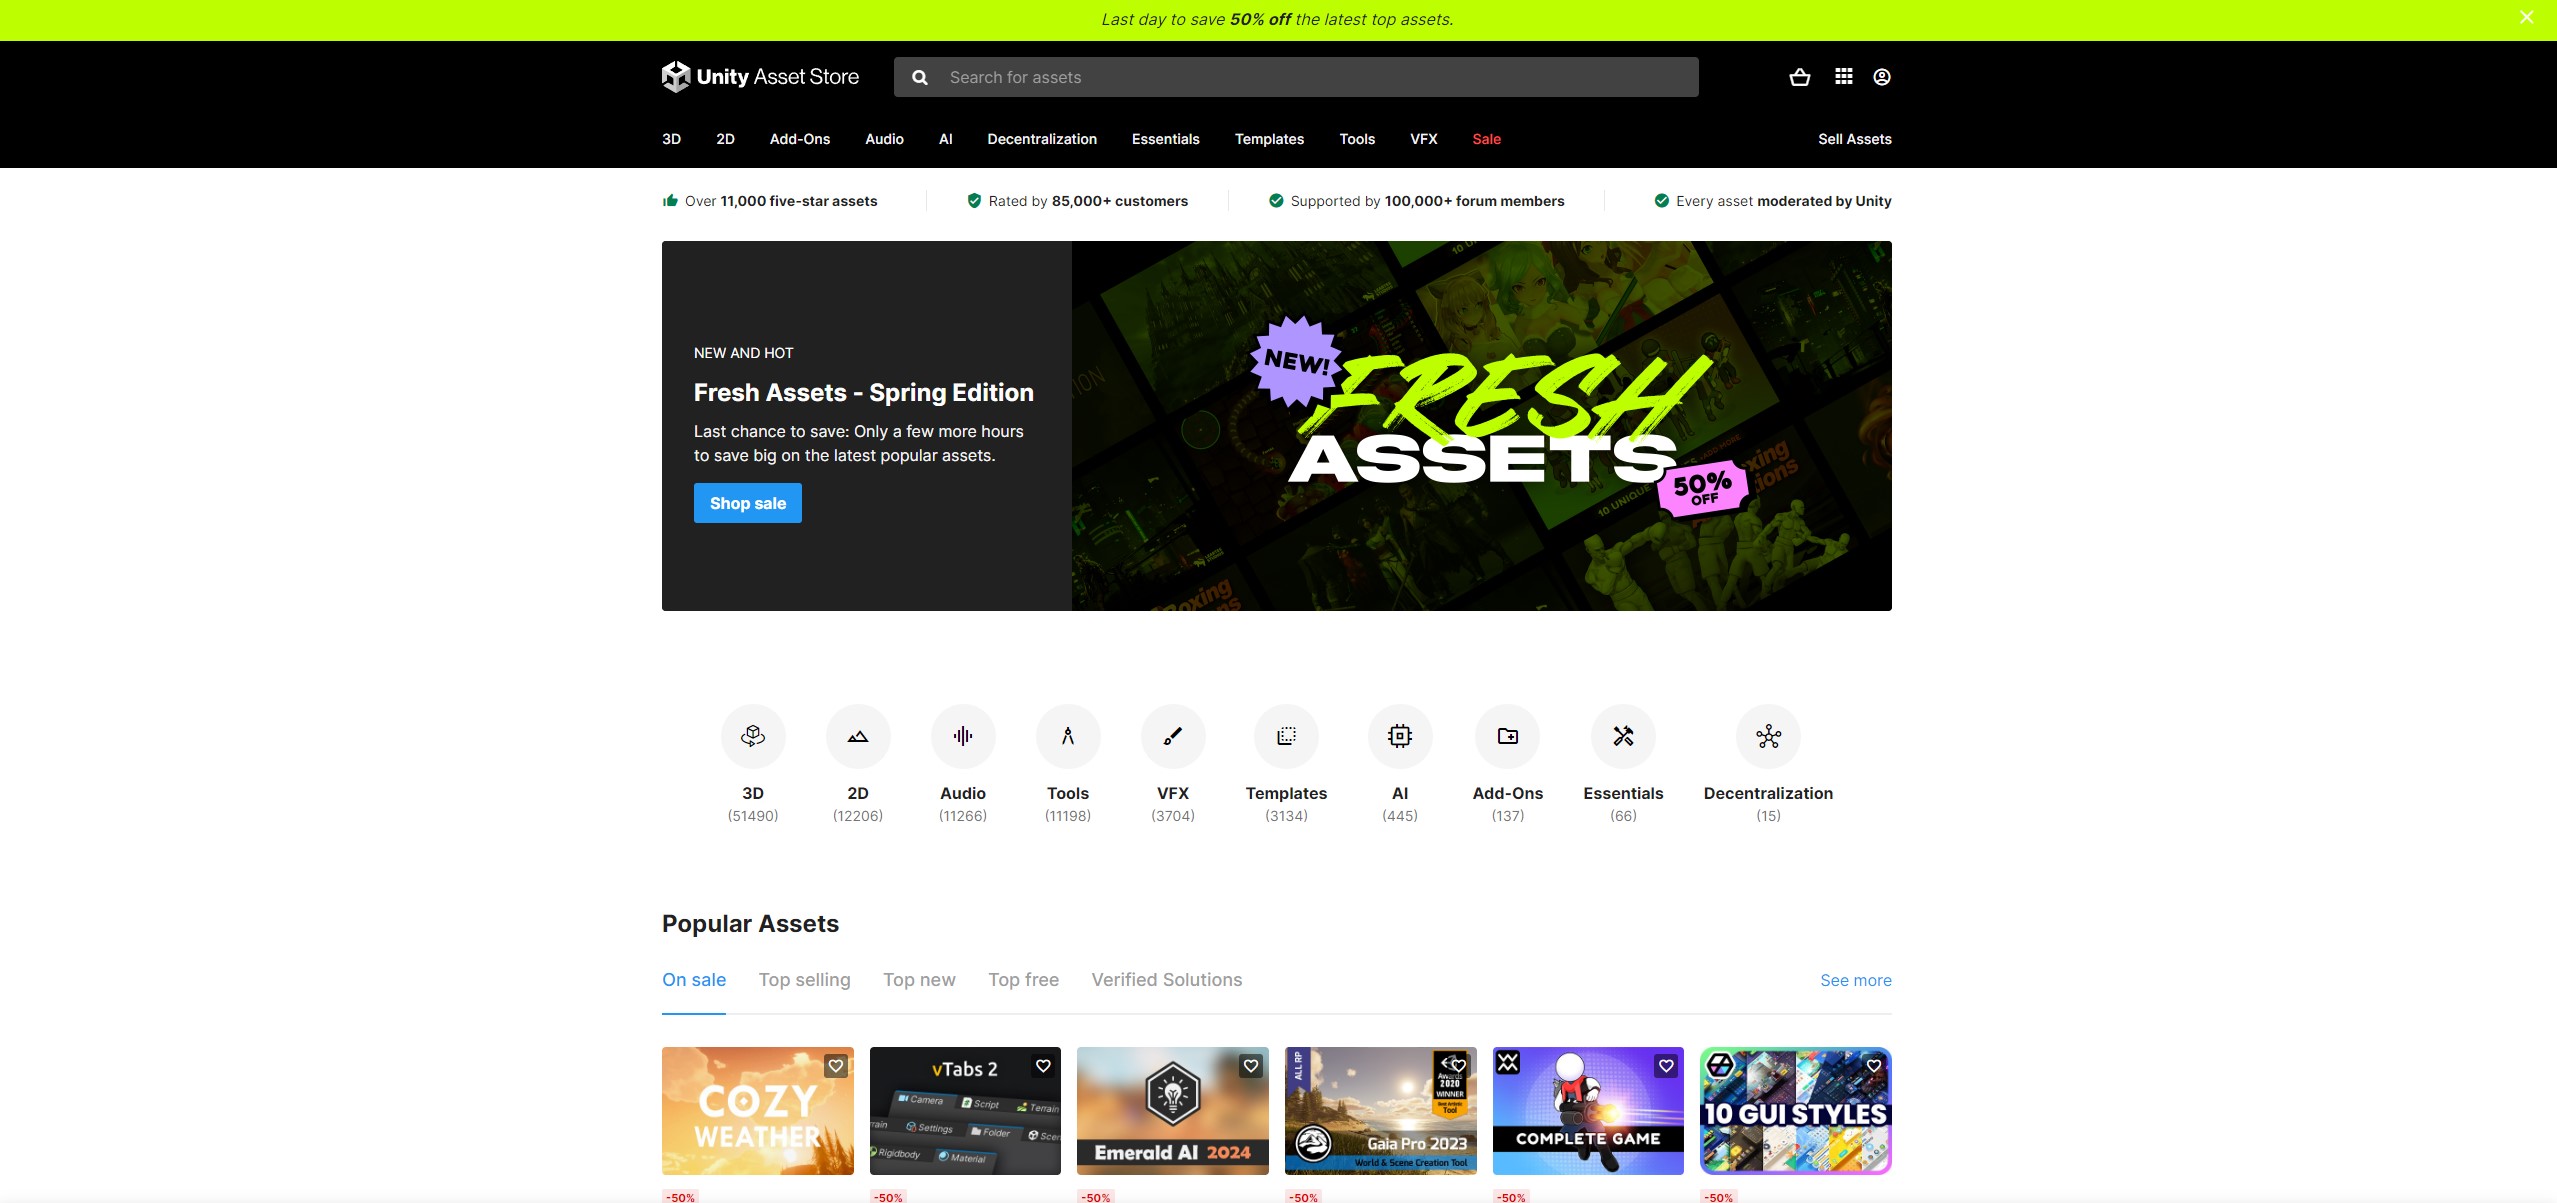Open the 3D category circle icon
Screen dimensions: 2557x1203
pos(753,736)
